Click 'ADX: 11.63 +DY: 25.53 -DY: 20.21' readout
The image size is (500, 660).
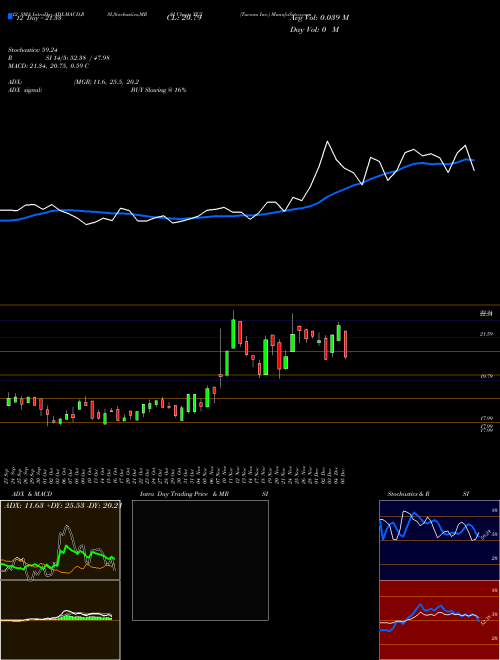63,505
